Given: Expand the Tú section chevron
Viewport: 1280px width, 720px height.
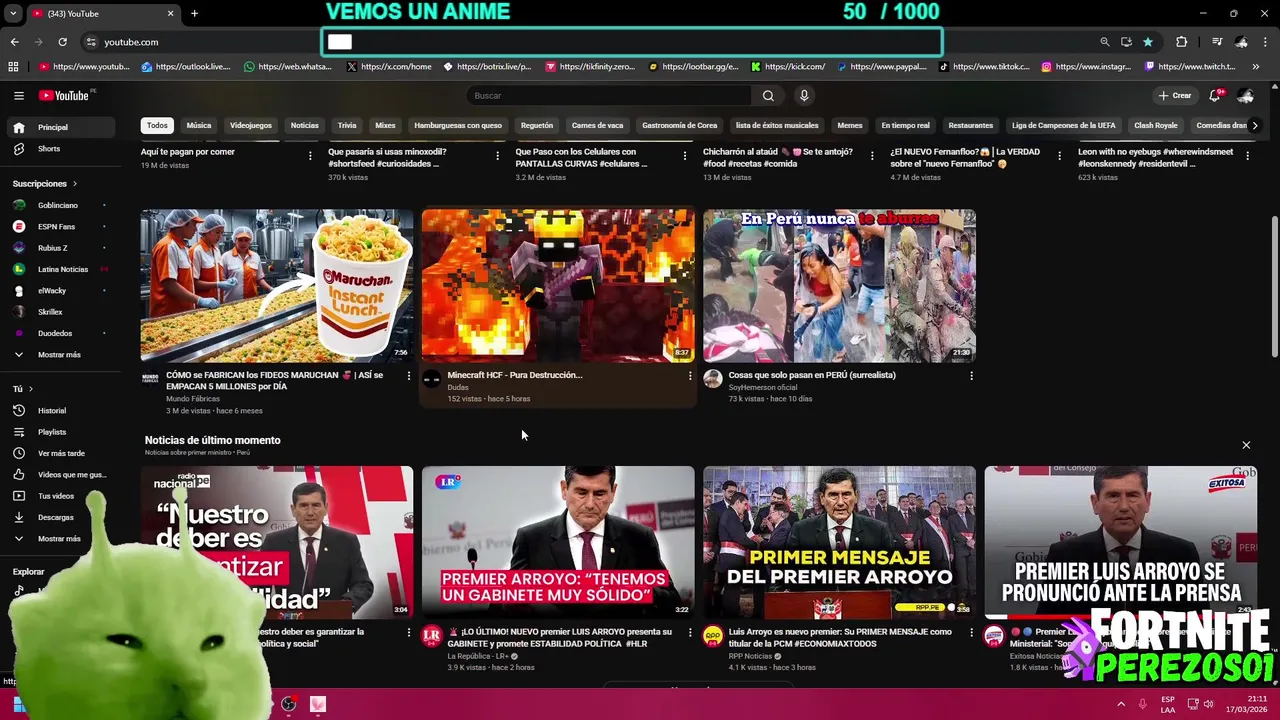Looking at the screenshot, I should pos(30,389).
